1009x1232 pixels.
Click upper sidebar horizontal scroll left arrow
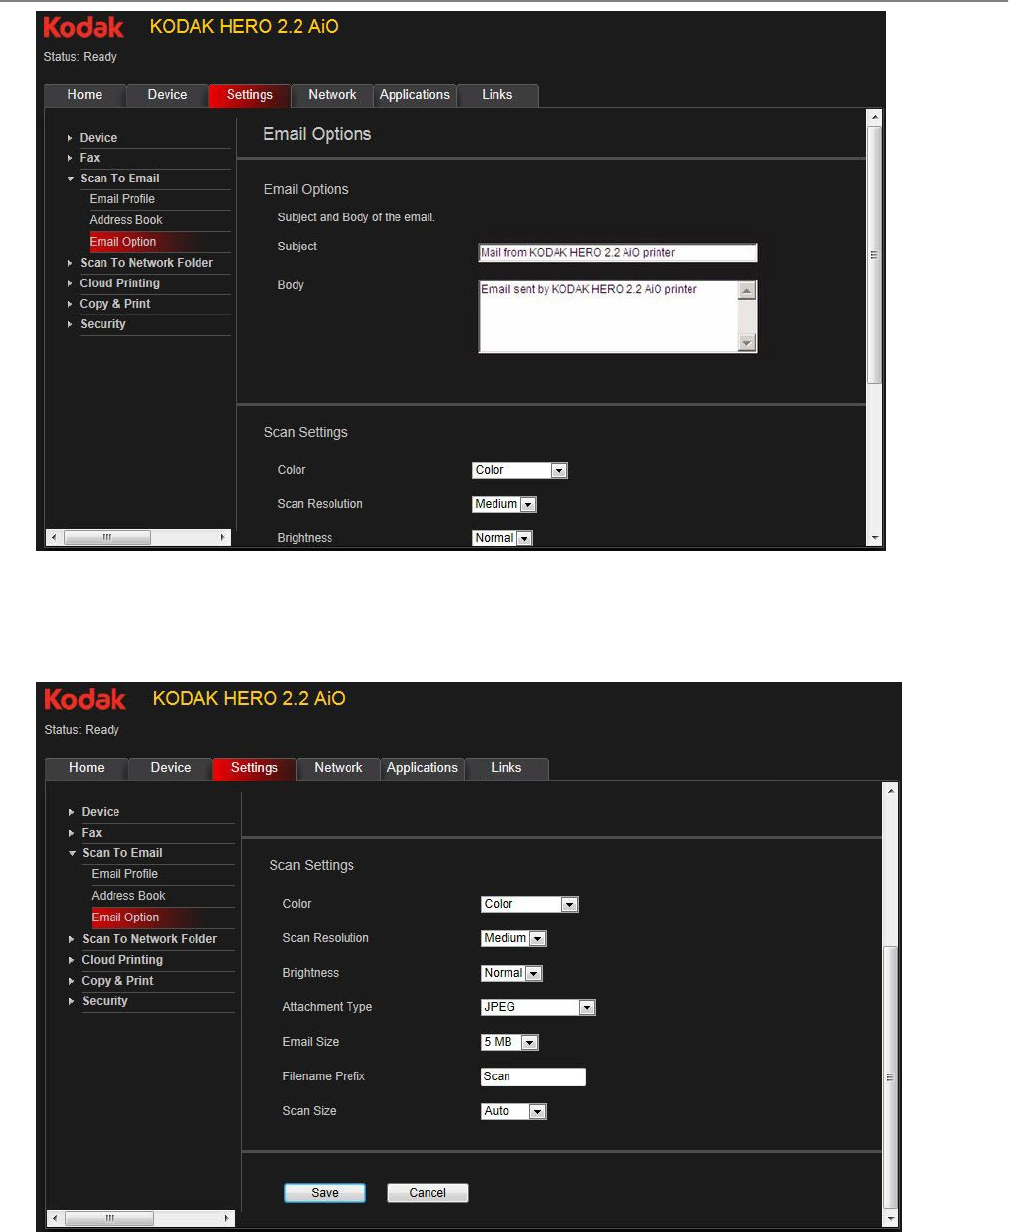pyautogui.click(x=54, y=537)
